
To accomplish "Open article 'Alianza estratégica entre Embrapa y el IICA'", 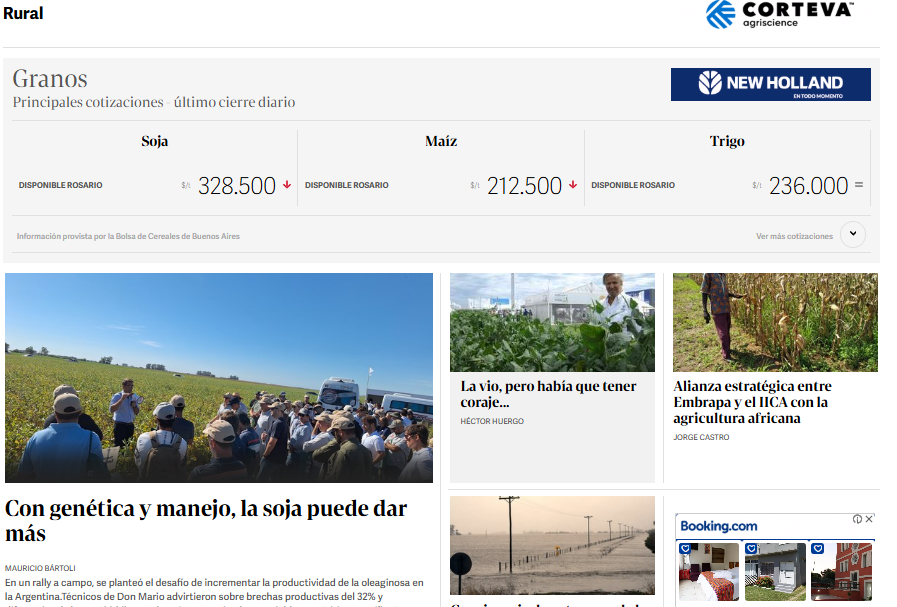I will coord(752,402).
